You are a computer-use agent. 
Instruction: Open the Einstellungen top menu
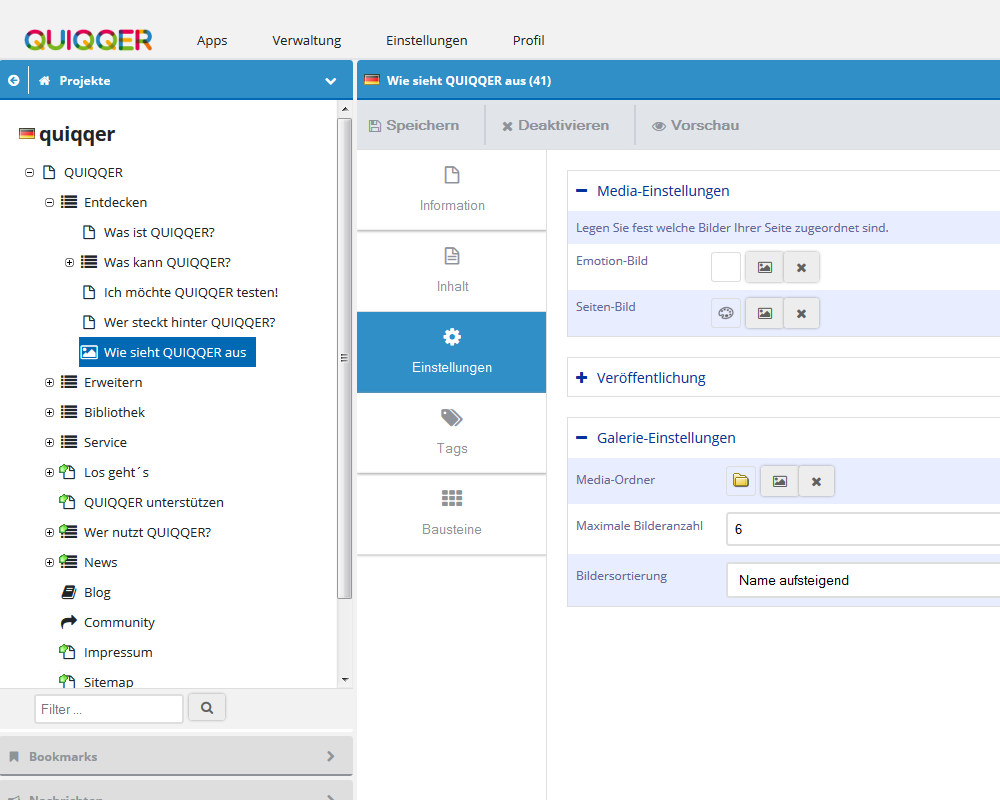(427, 40)
